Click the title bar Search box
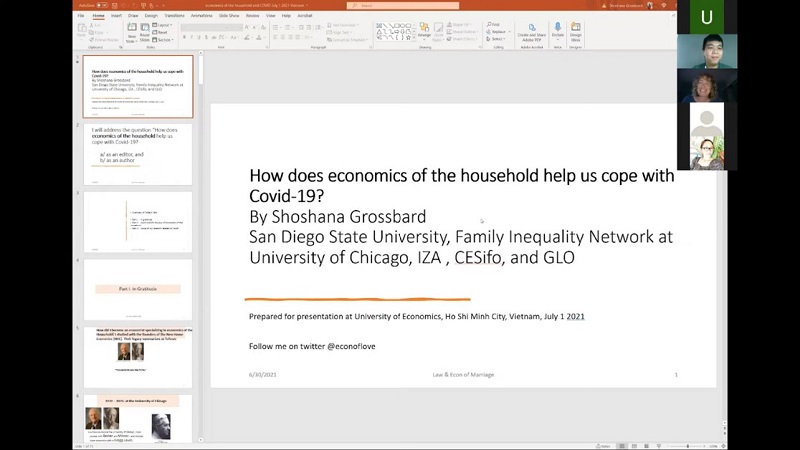Viewport: 800px width, 450px height. (403, 5)
